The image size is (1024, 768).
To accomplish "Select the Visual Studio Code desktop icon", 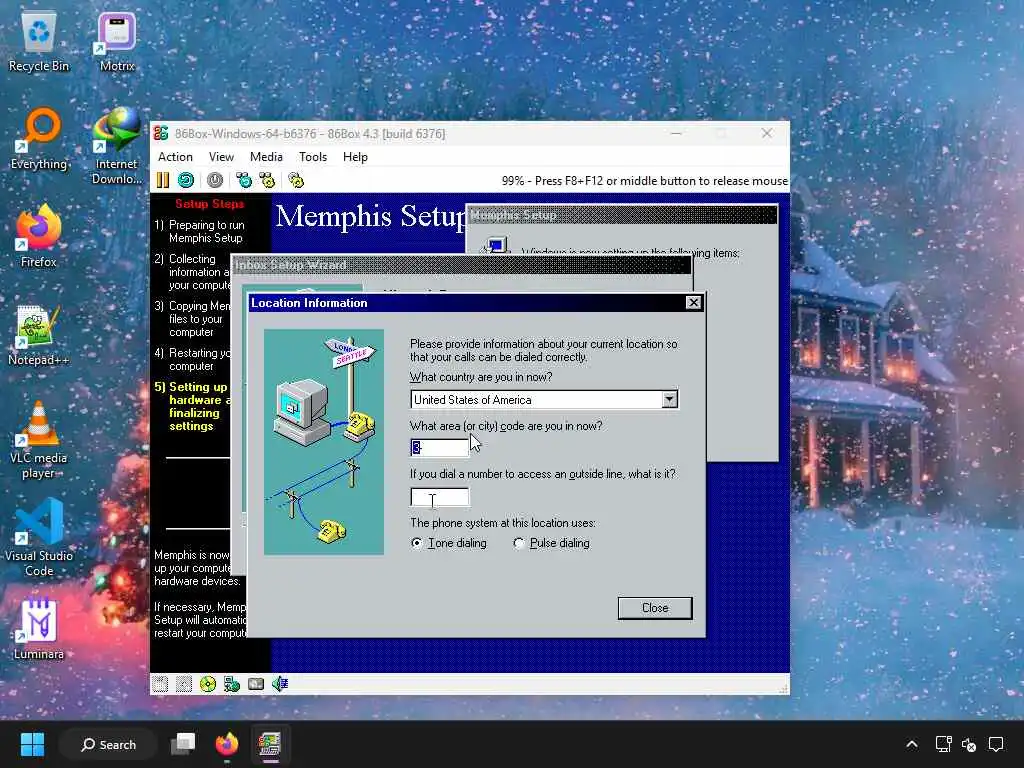I will click(39, 538).
